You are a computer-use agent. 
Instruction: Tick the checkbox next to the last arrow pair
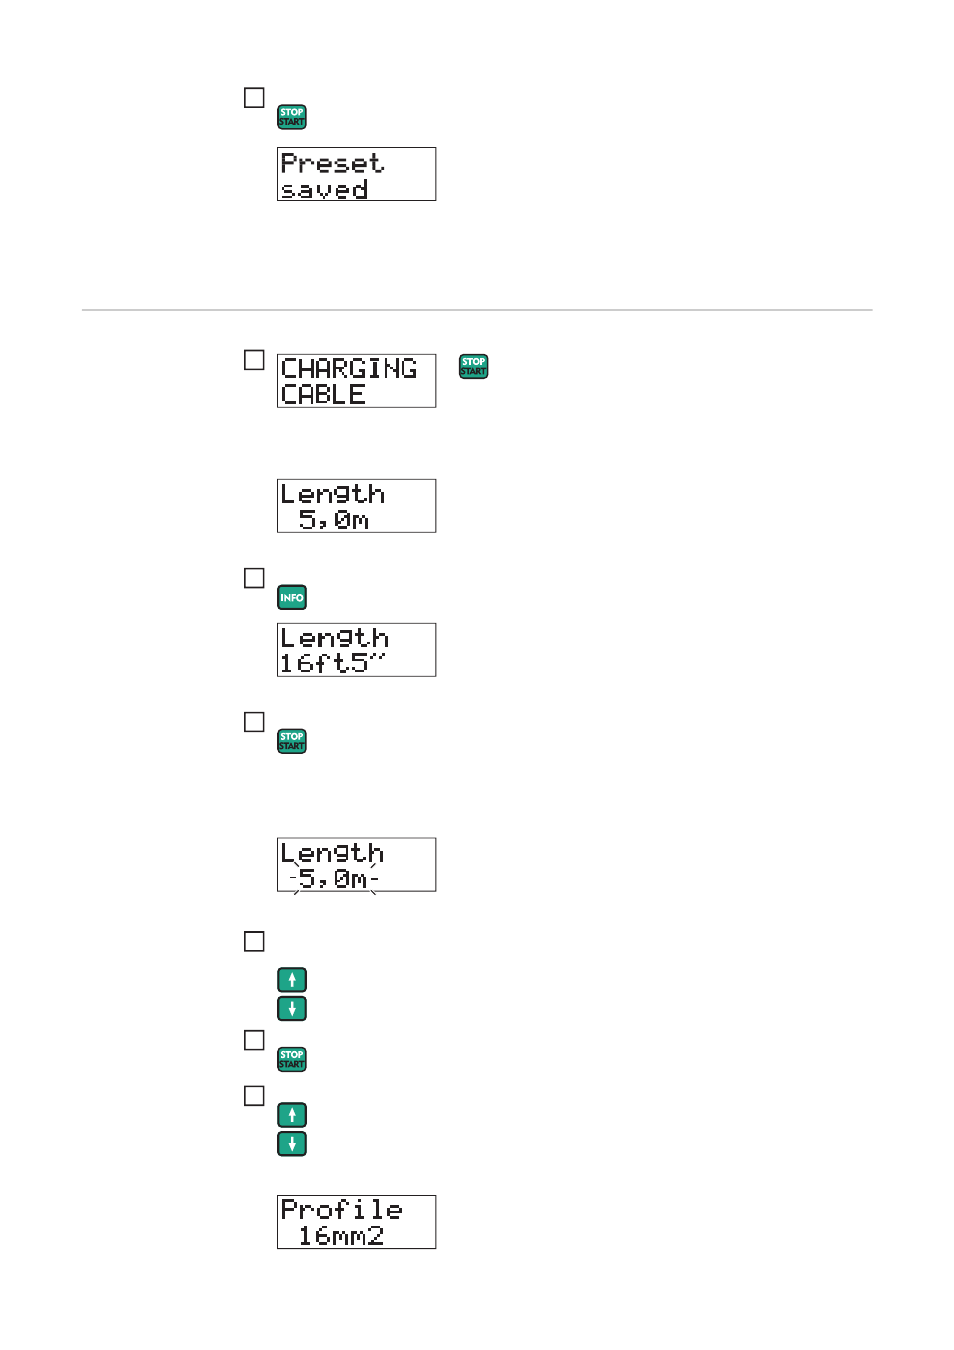[x=255, y=1096]
